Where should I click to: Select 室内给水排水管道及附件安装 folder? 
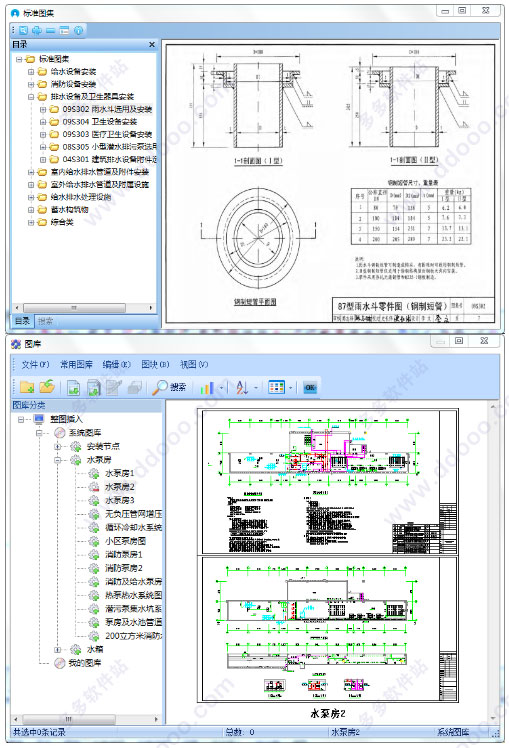100,172
